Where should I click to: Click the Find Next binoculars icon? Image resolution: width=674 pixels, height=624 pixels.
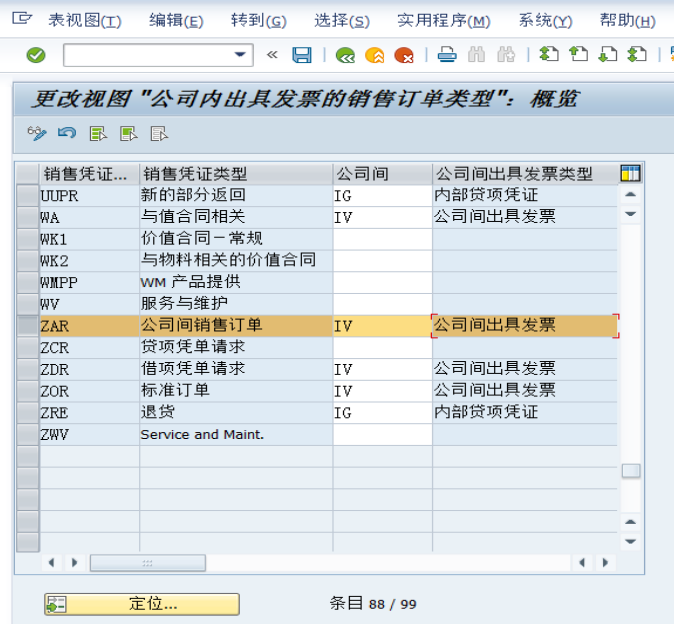tap(506, 55)
